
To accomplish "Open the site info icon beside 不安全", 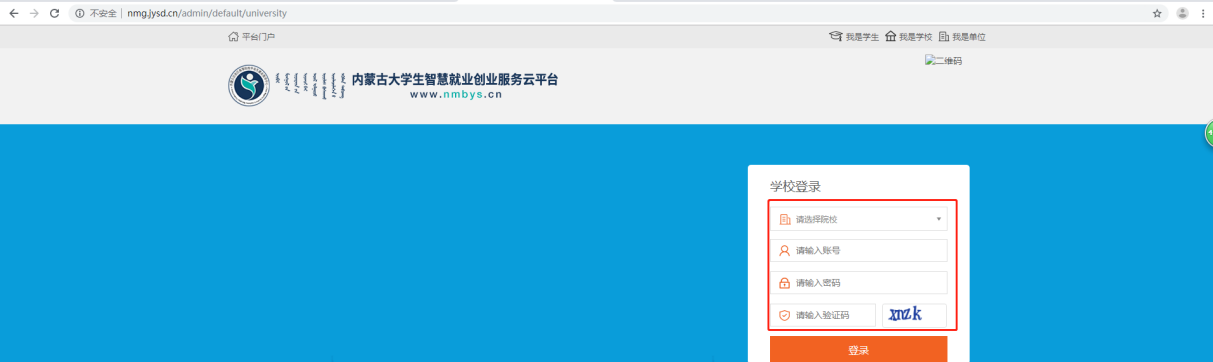I will [x=80, y=13].
